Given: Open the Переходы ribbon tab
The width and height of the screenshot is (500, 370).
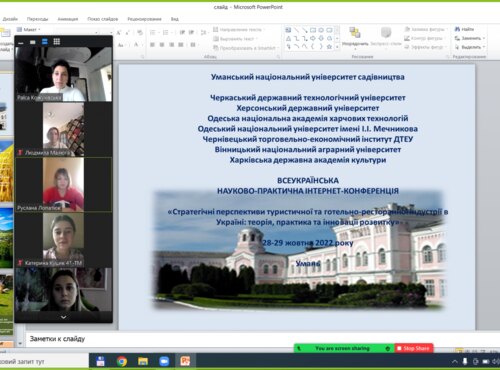Looking at the screenshot, I should tap(37, 19).
